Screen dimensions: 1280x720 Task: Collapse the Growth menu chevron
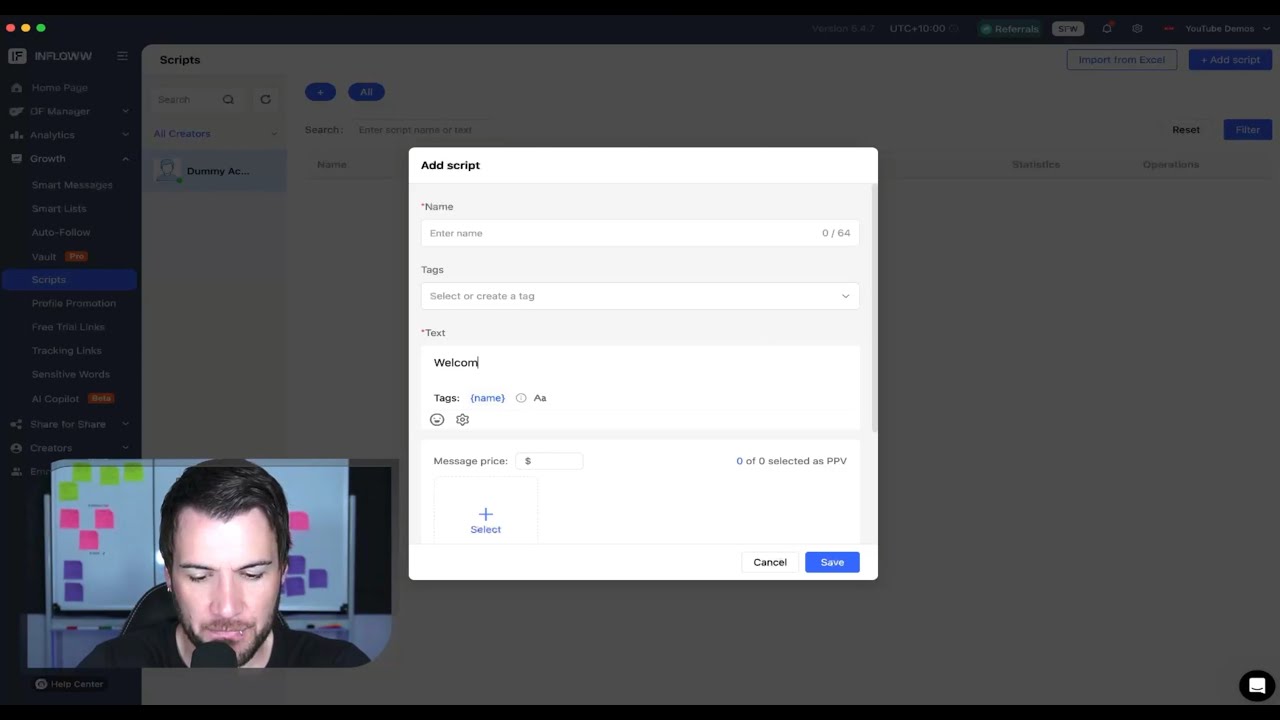125,159
